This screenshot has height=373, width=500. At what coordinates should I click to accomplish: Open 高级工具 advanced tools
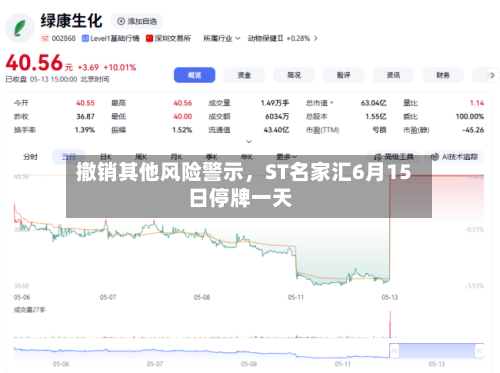click(394, 157)
